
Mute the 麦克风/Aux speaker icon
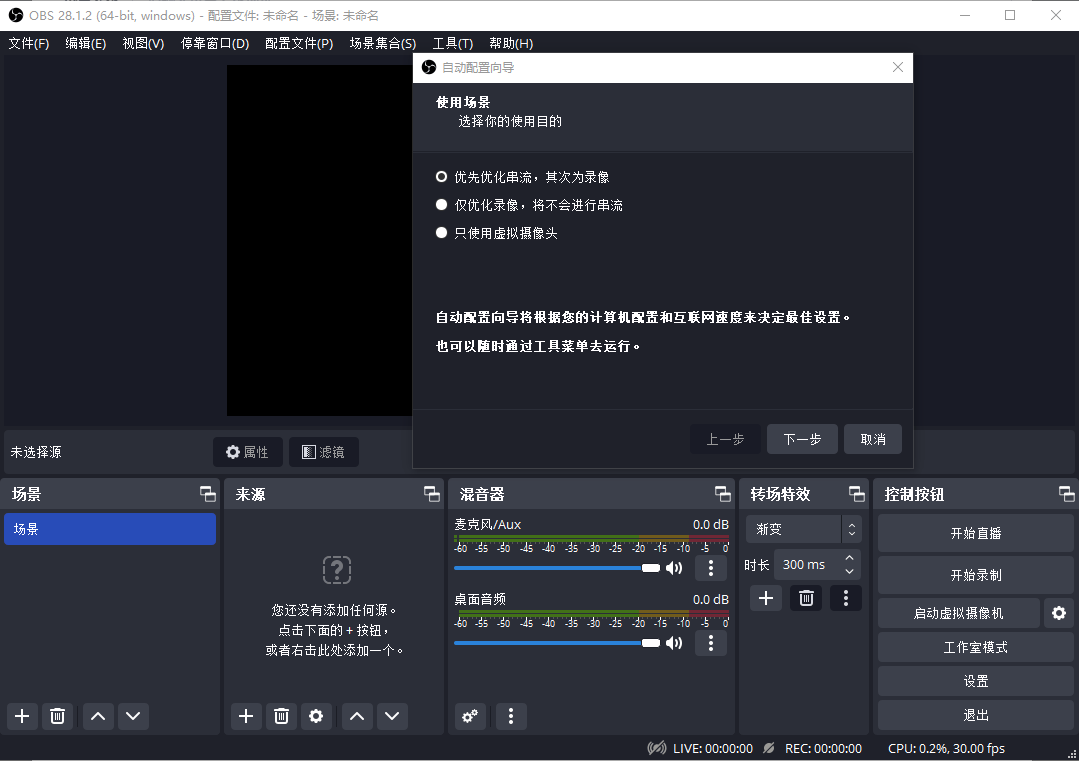(674, 568)
